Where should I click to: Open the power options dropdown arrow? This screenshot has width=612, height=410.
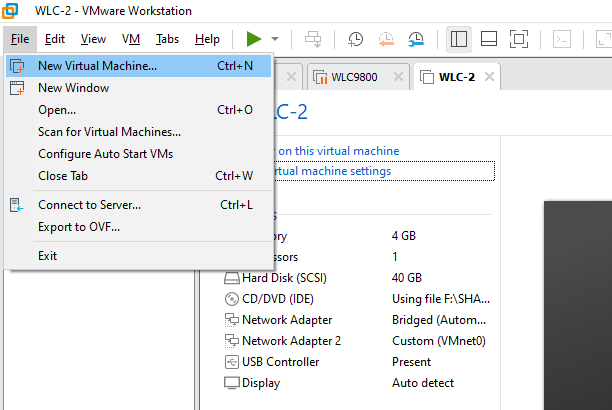coord(275,39)
